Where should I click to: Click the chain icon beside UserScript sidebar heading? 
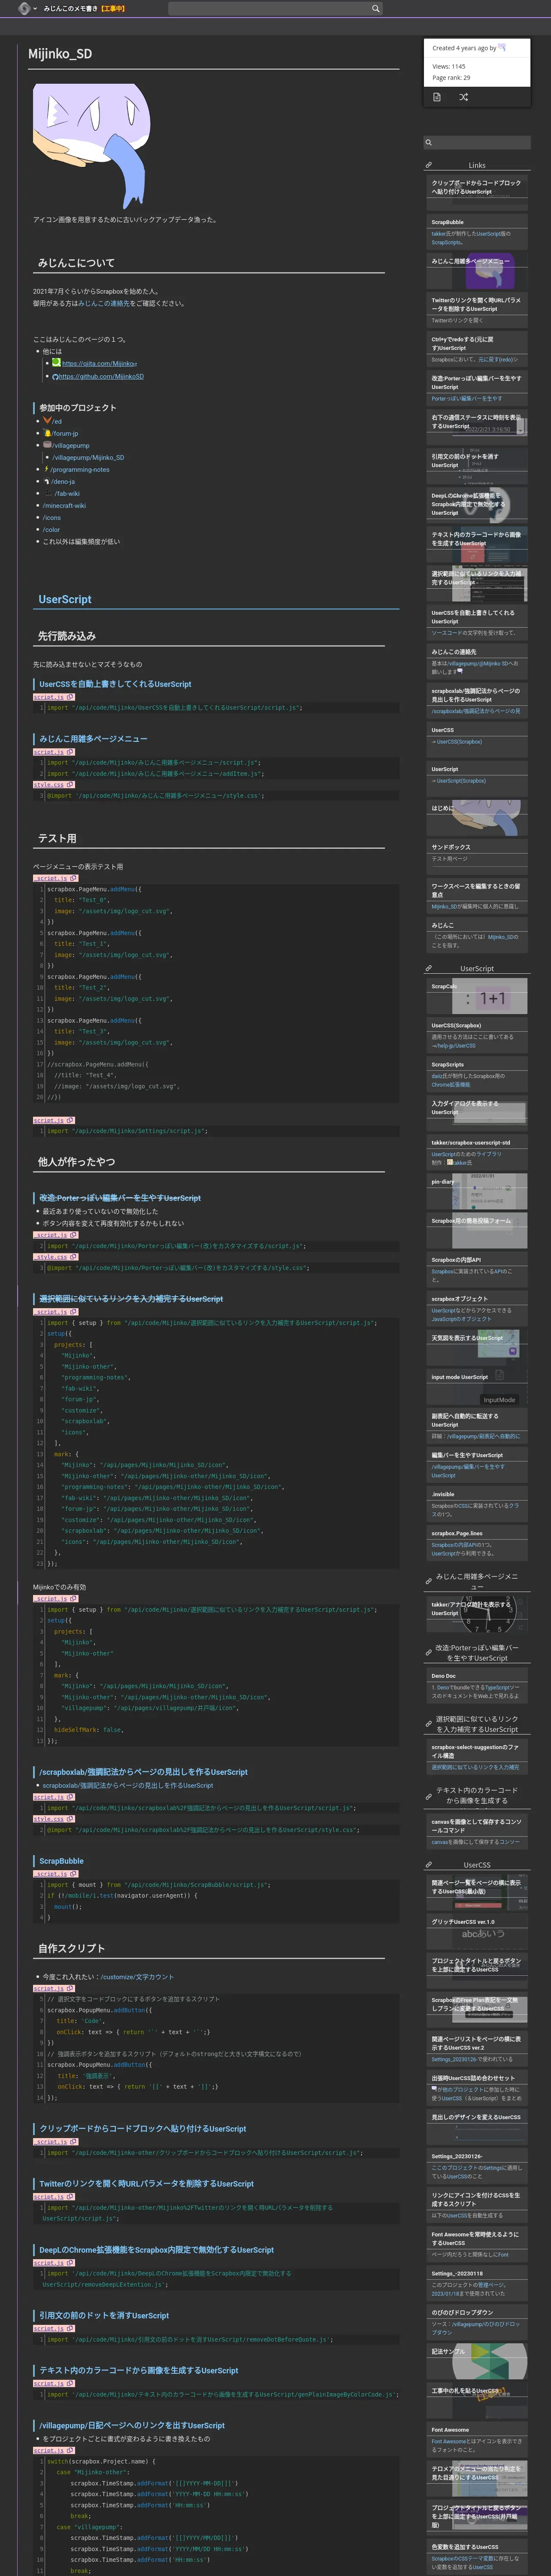coord(429,968)
